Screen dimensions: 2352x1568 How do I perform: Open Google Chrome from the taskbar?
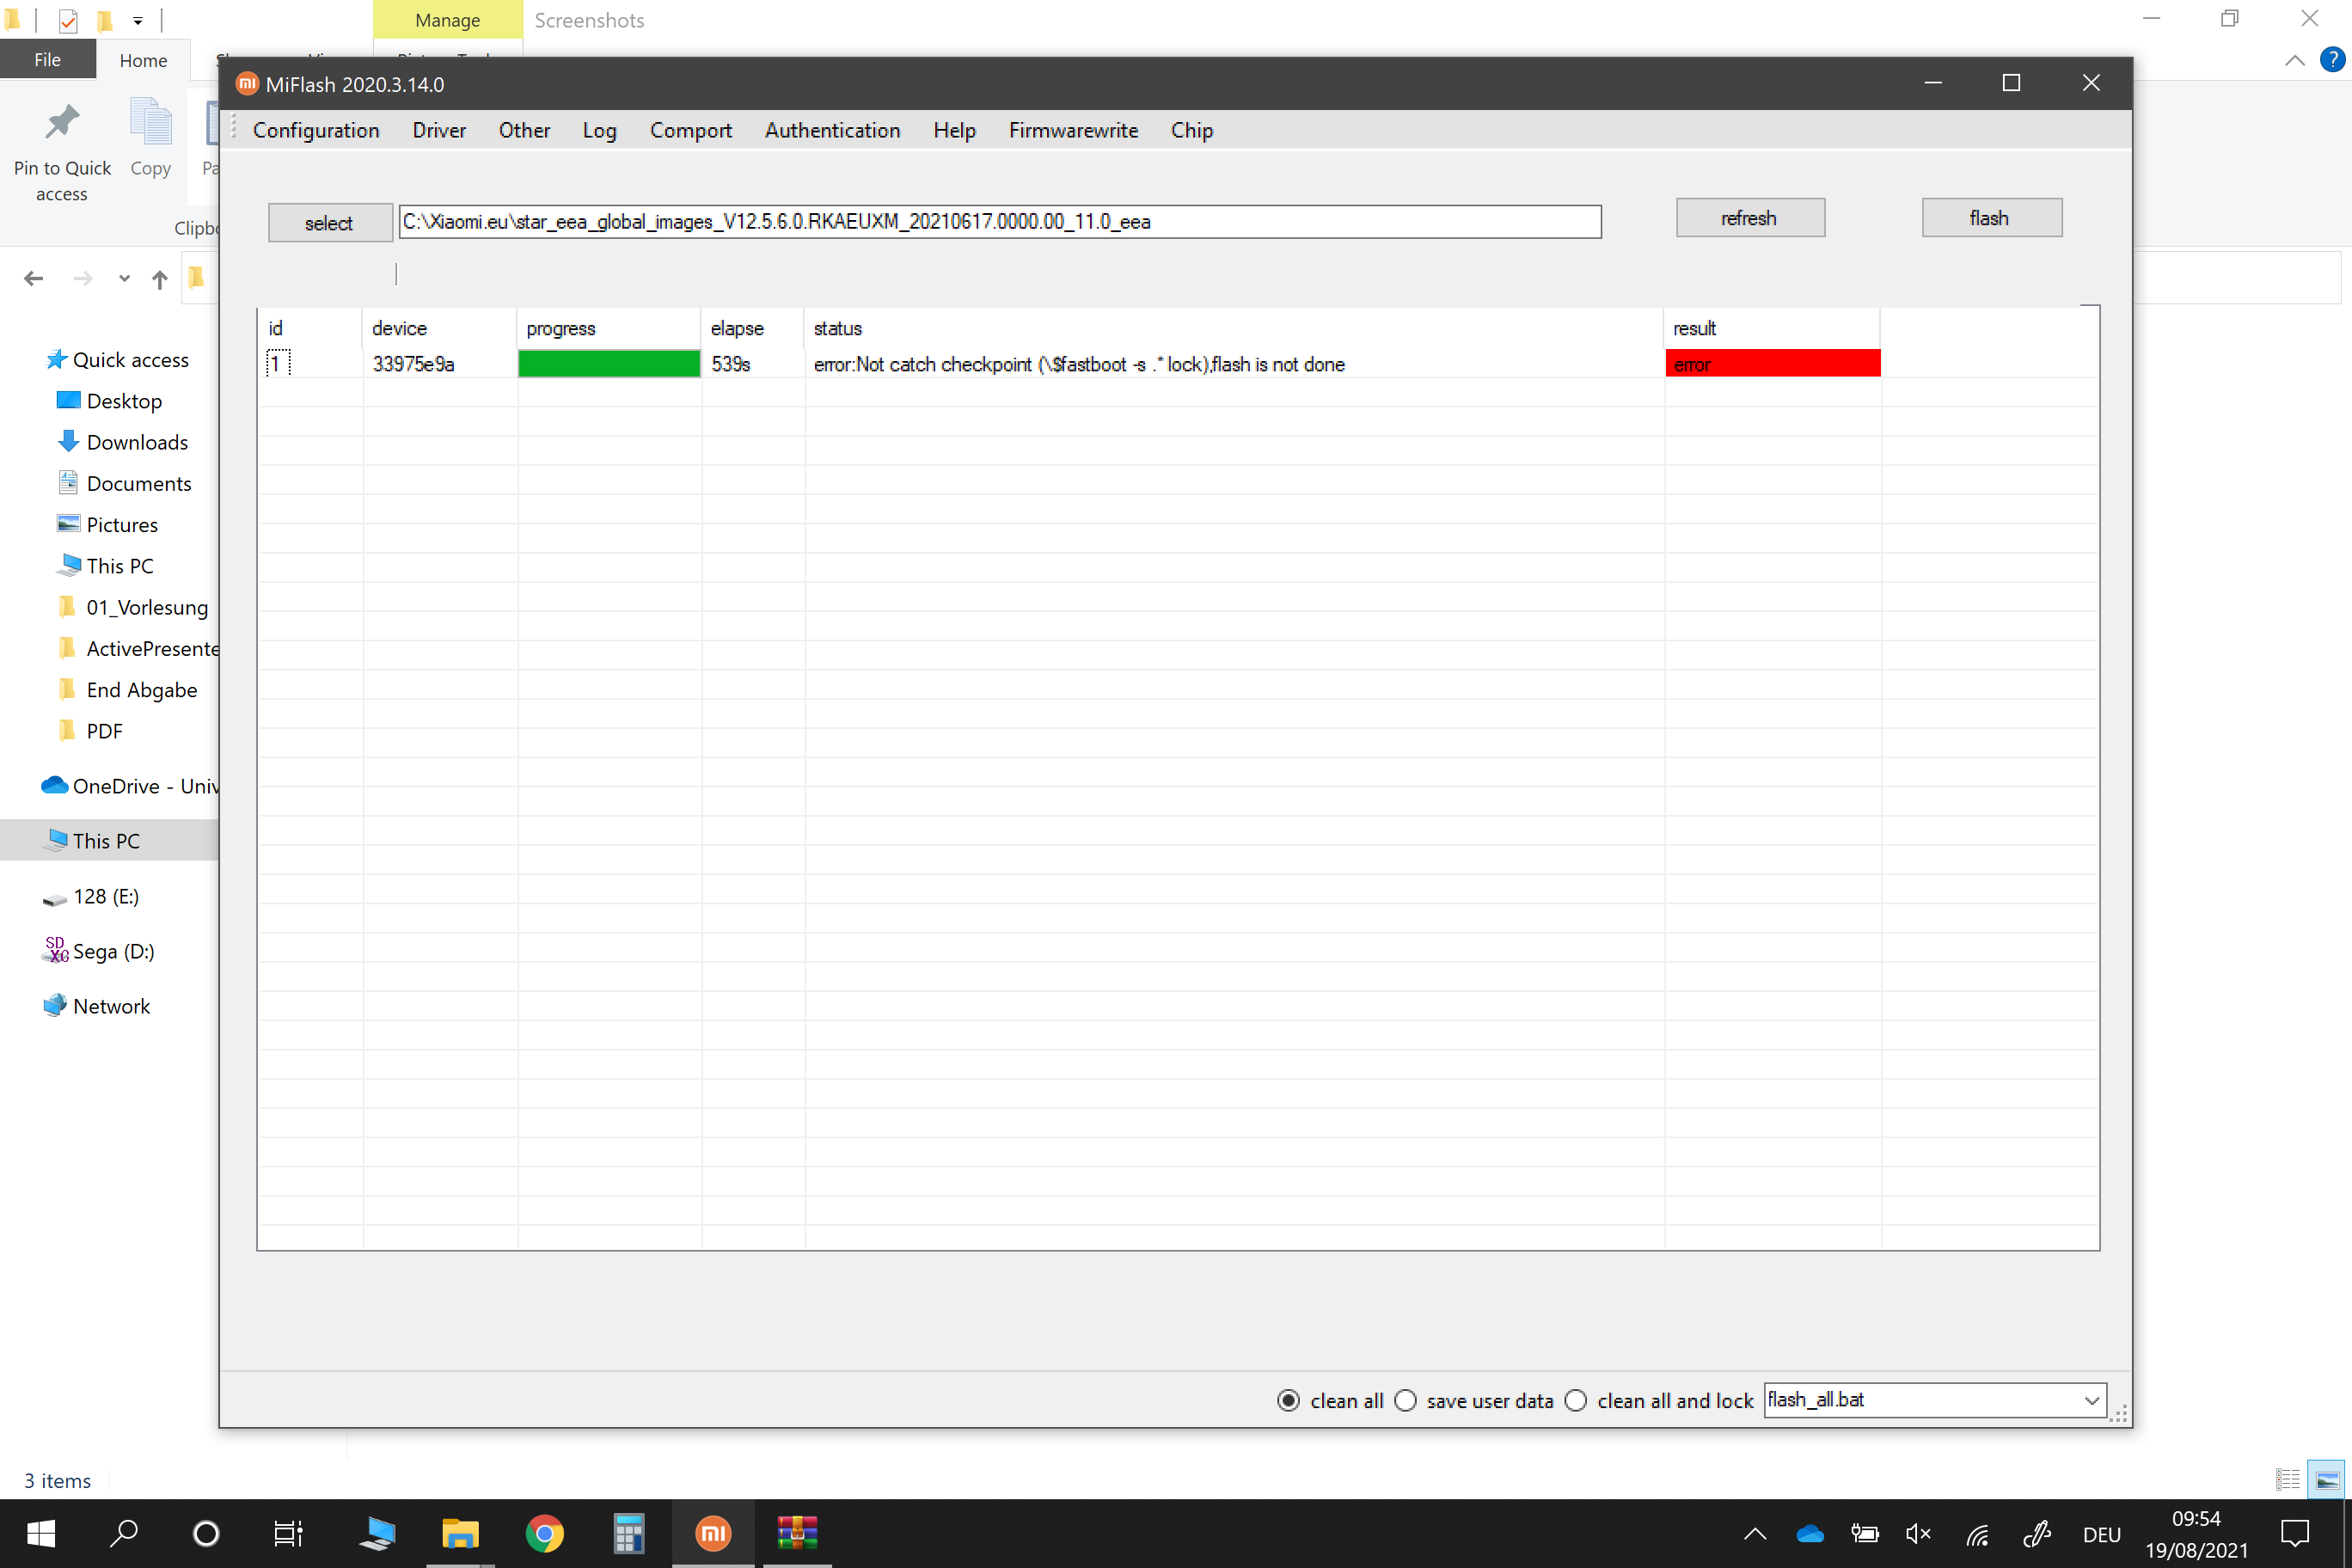click(544, 1533)
